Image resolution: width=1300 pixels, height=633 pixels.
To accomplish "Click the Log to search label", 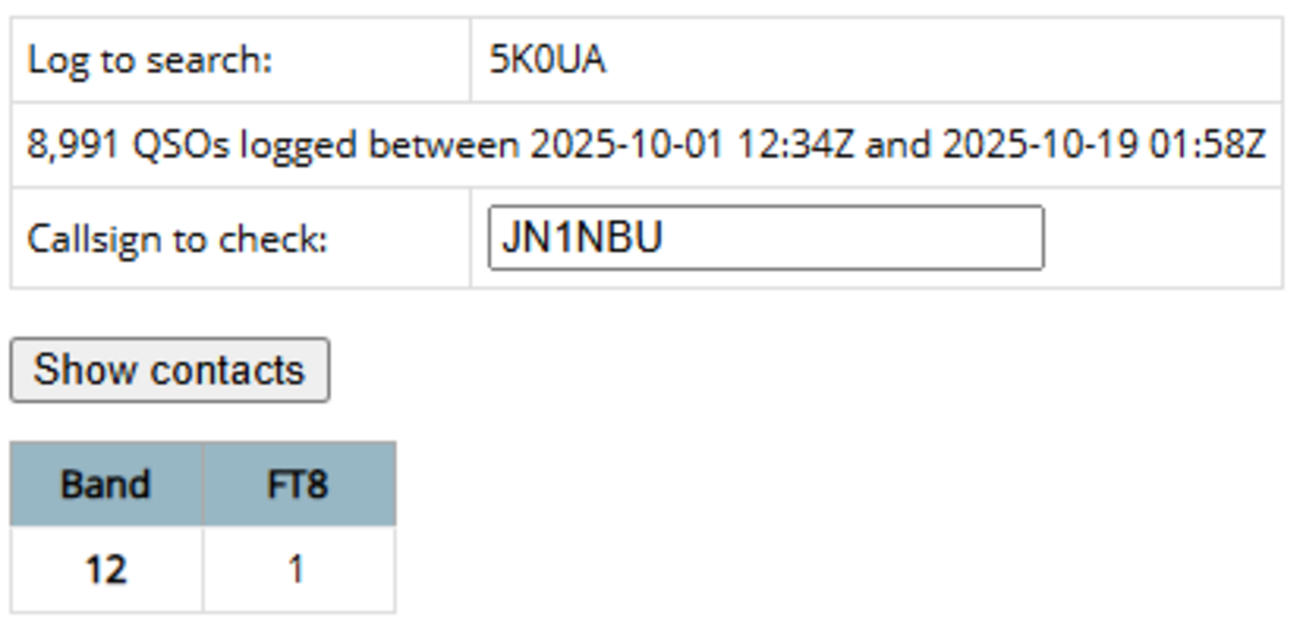I will coord(149,61).
